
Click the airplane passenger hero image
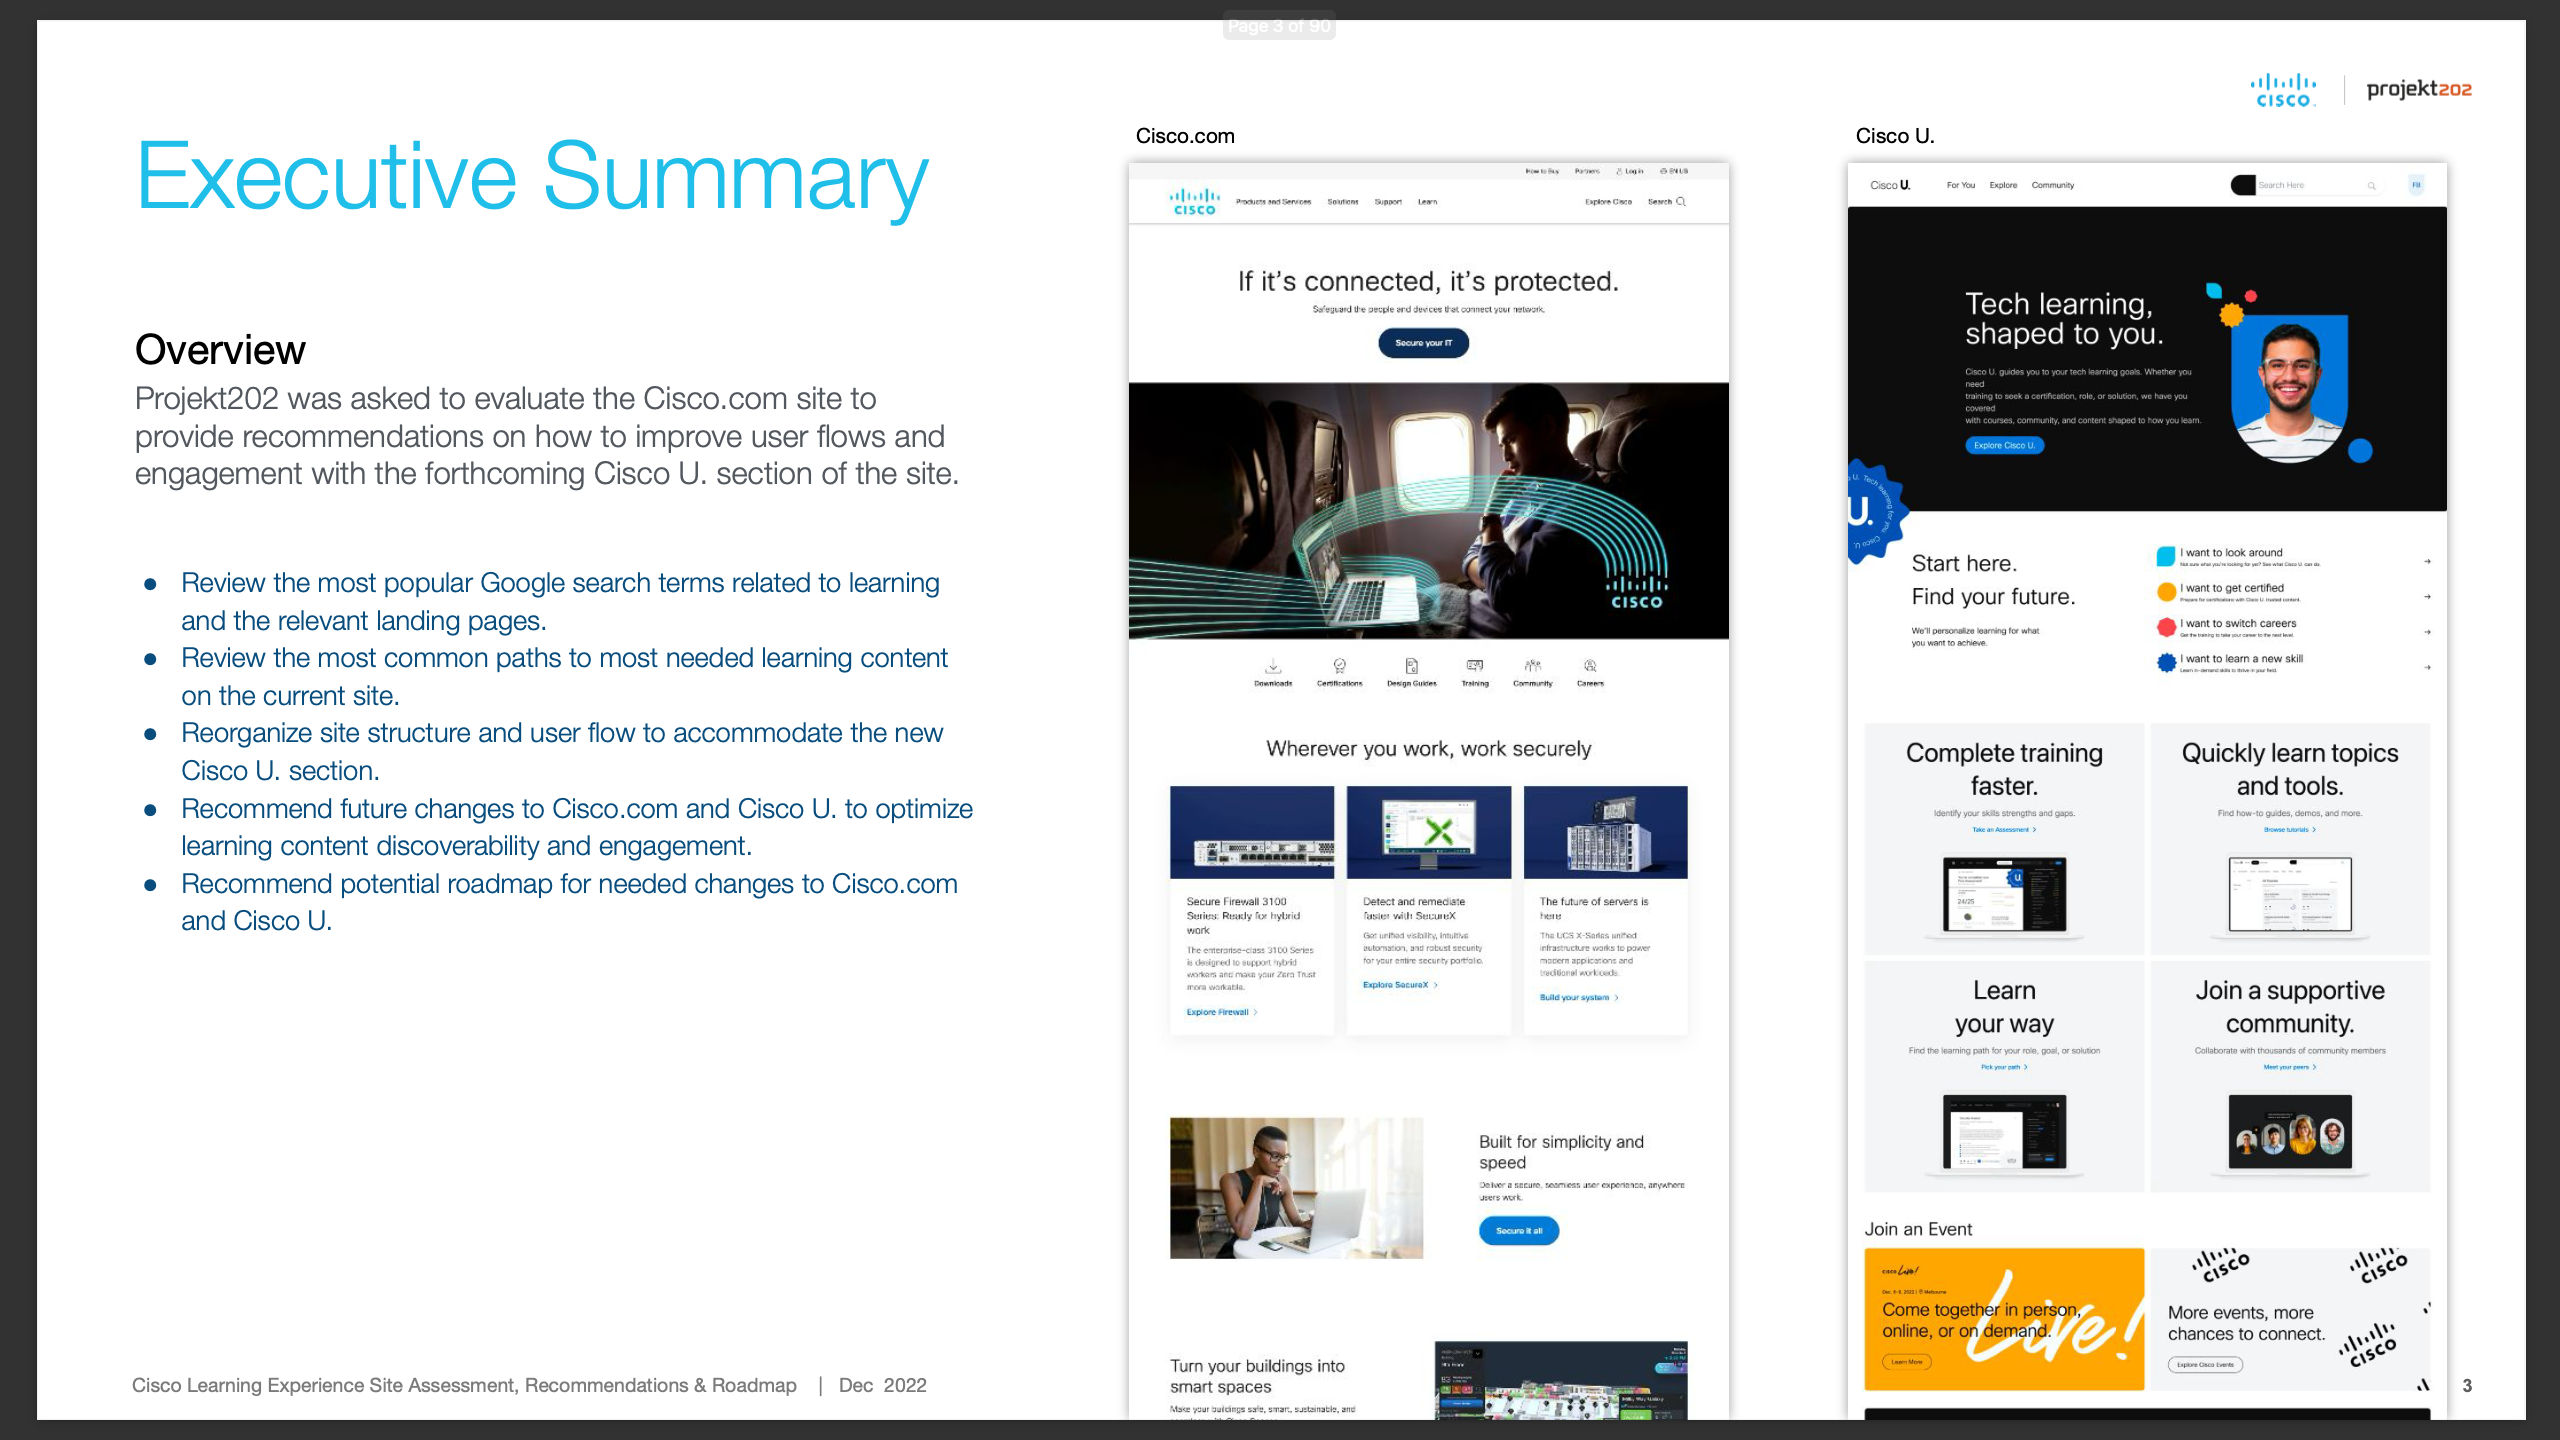[x=1428, y=511]
